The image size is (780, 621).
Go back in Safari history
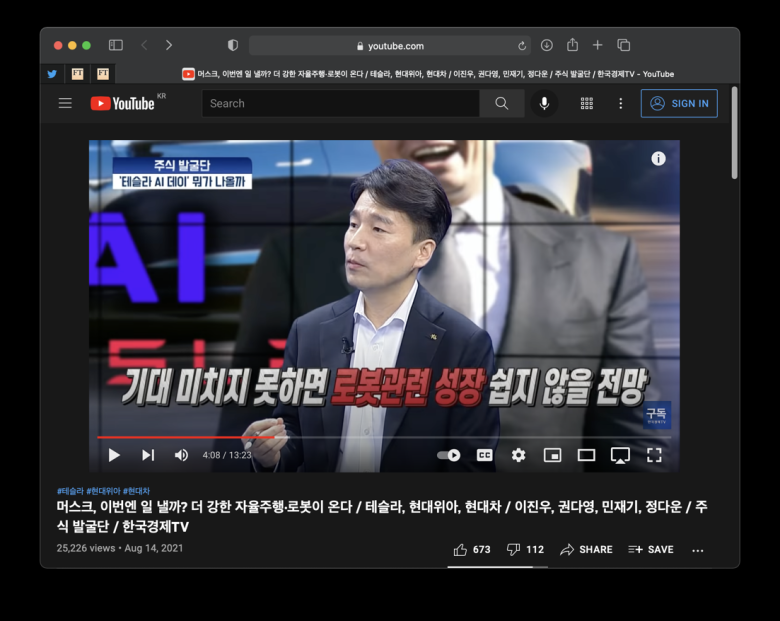(144, 45)
